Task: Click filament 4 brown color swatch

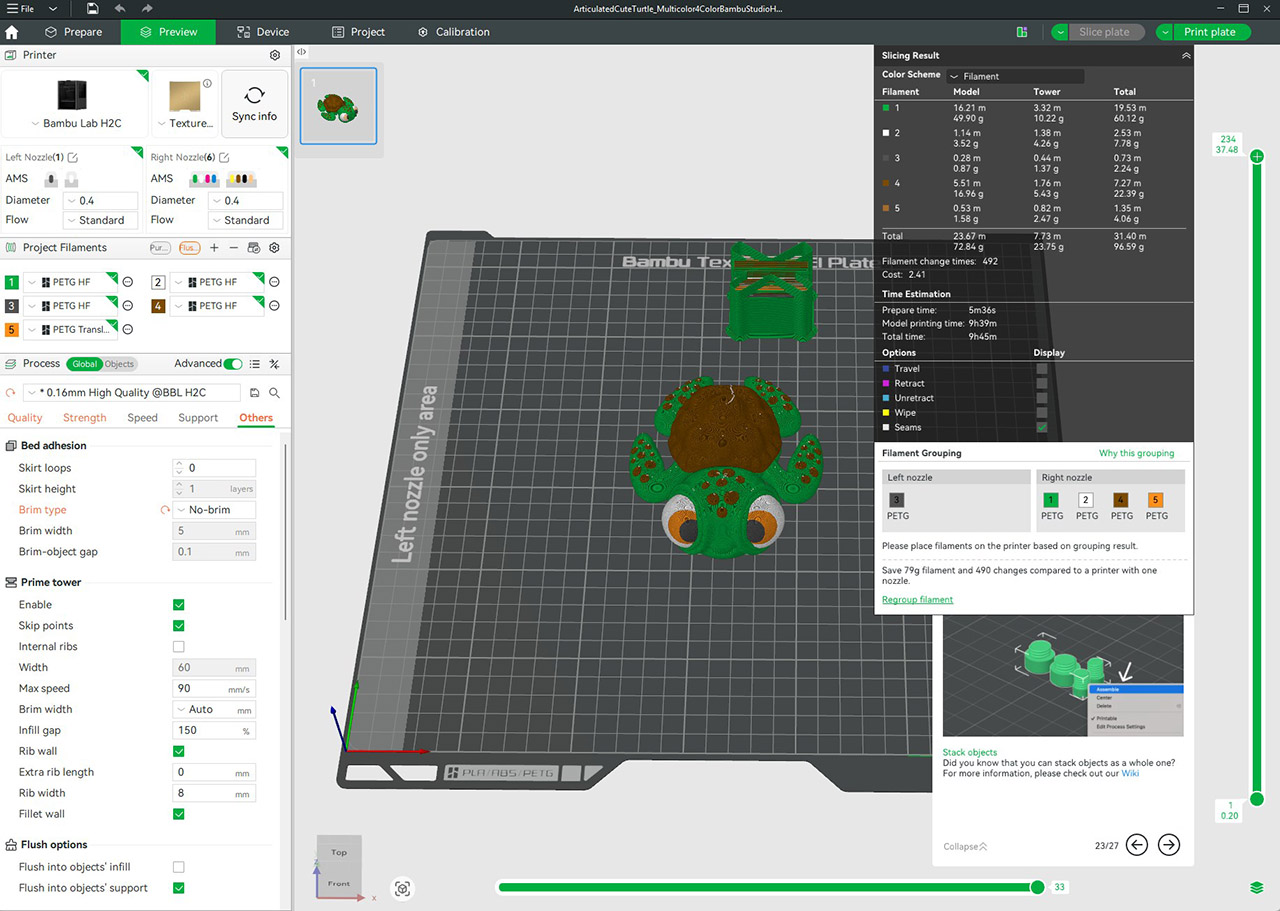Action: pos(158,306)
